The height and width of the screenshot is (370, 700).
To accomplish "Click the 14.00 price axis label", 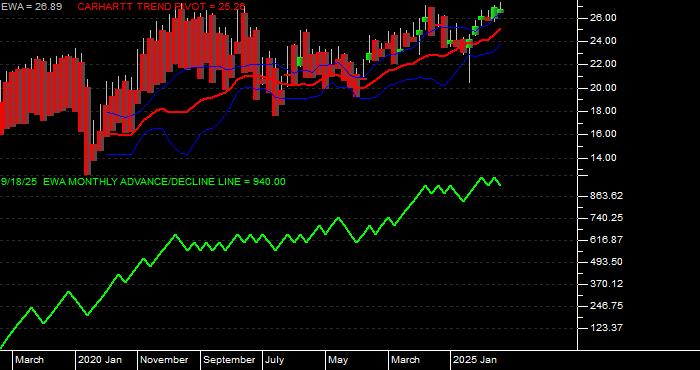I will click(604, 158).
